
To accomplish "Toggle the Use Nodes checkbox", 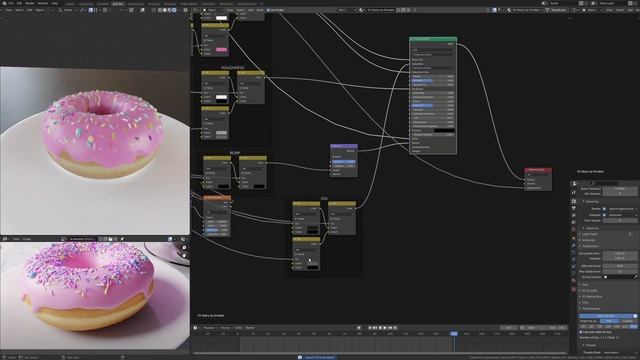I will (269, 10).
